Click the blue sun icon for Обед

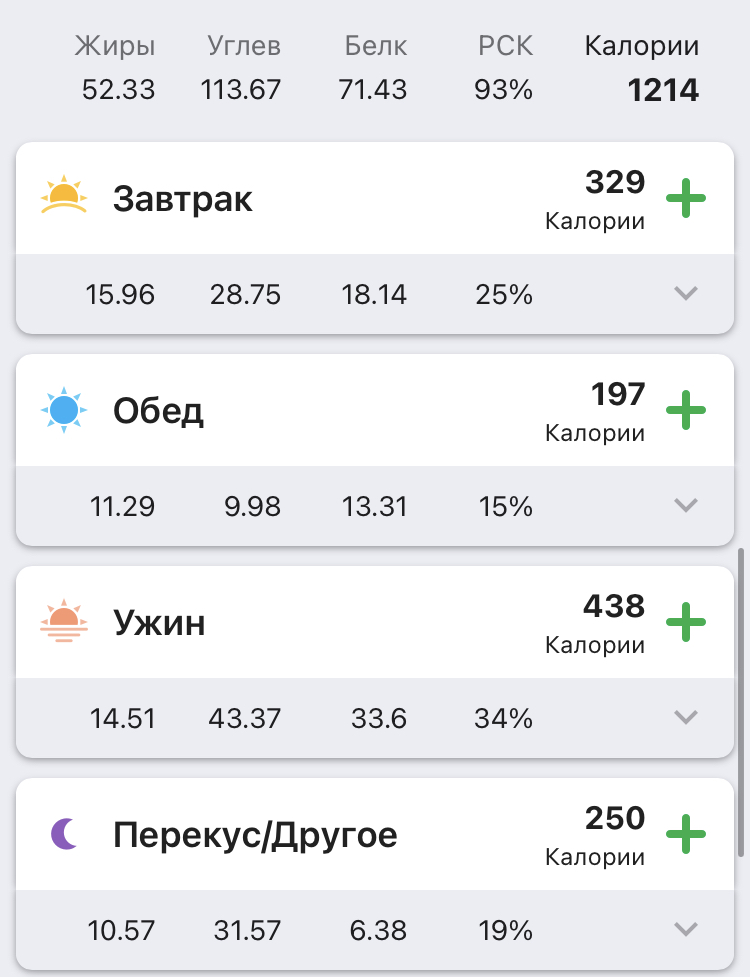tap(65, 410)
